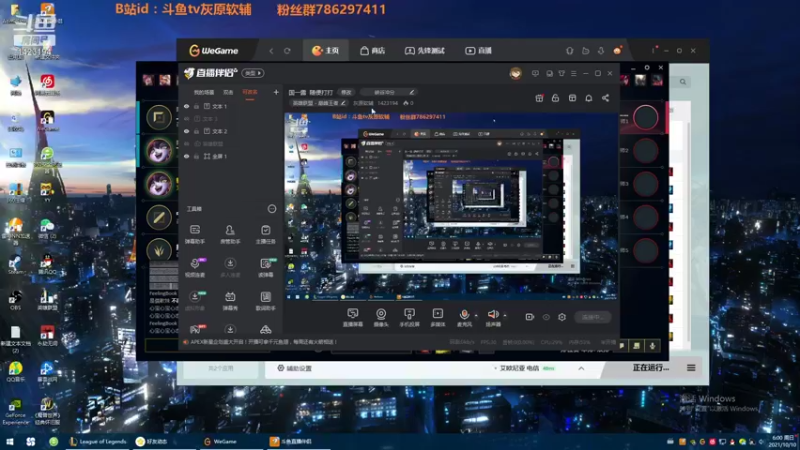
Task: Open the 房管助手 tool
Action: coord(230,234)
